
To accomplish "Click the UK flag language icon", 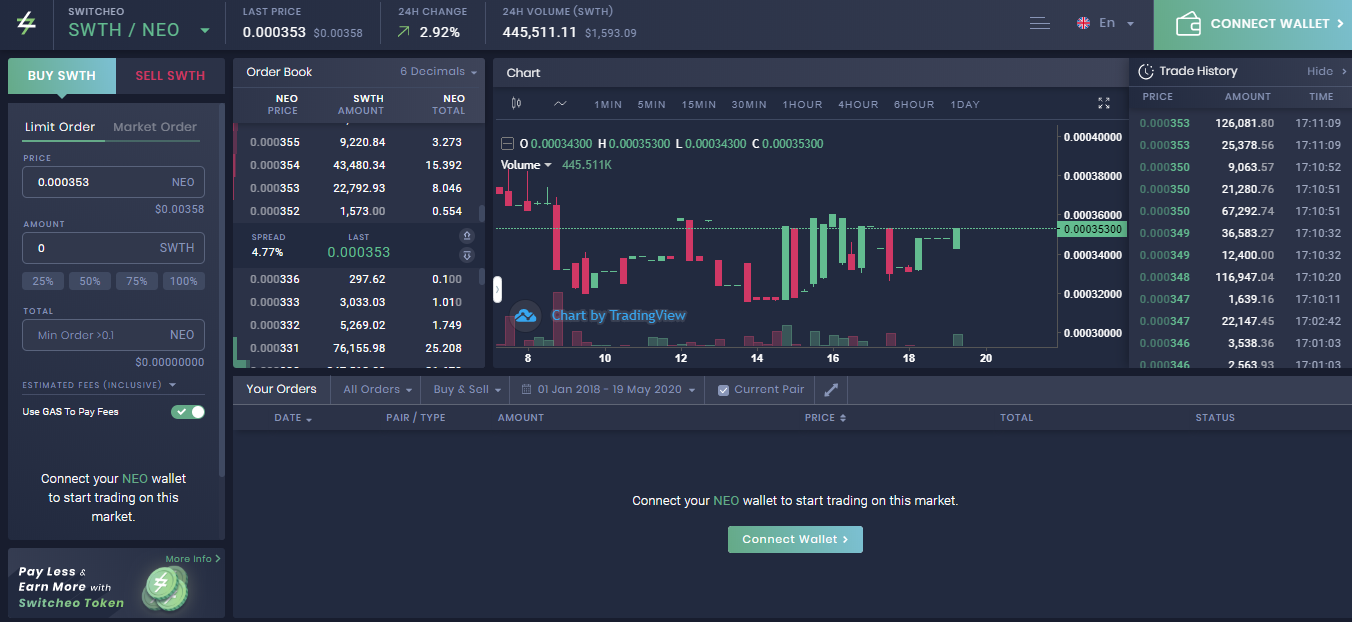I will click(x=1083, y=23).
